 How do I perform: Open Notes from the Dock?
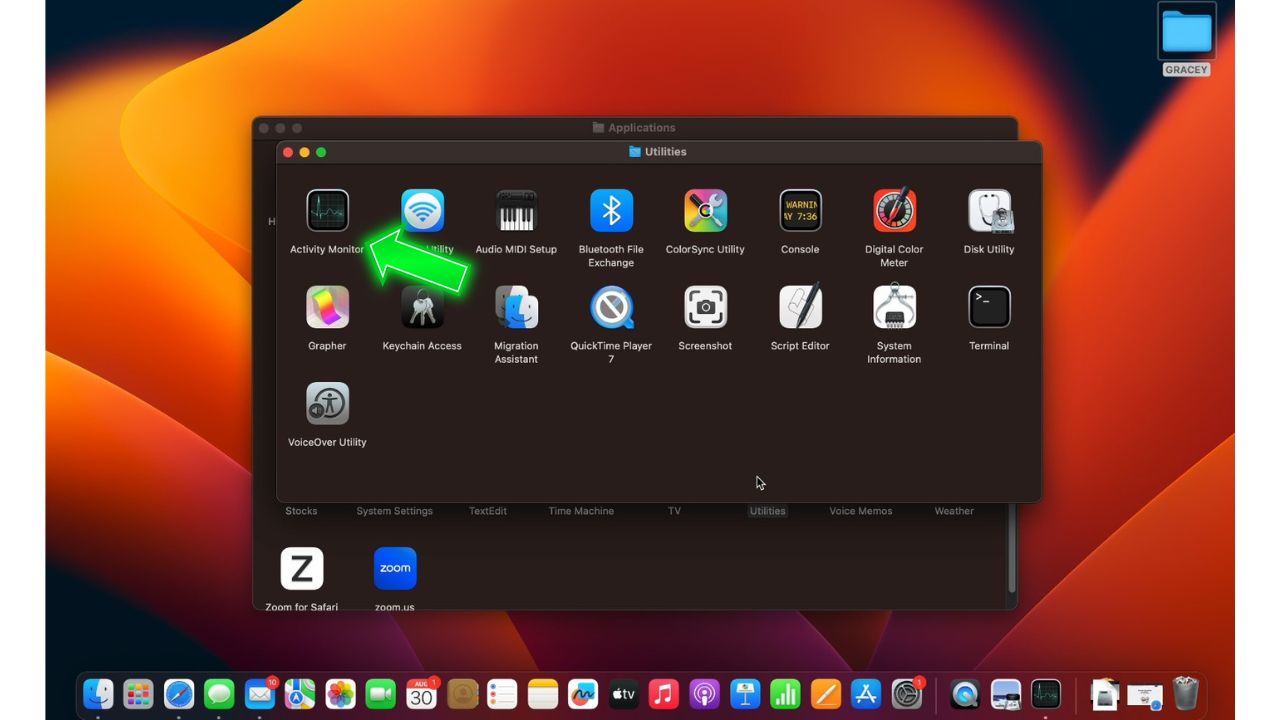click(x=543, y=693)
